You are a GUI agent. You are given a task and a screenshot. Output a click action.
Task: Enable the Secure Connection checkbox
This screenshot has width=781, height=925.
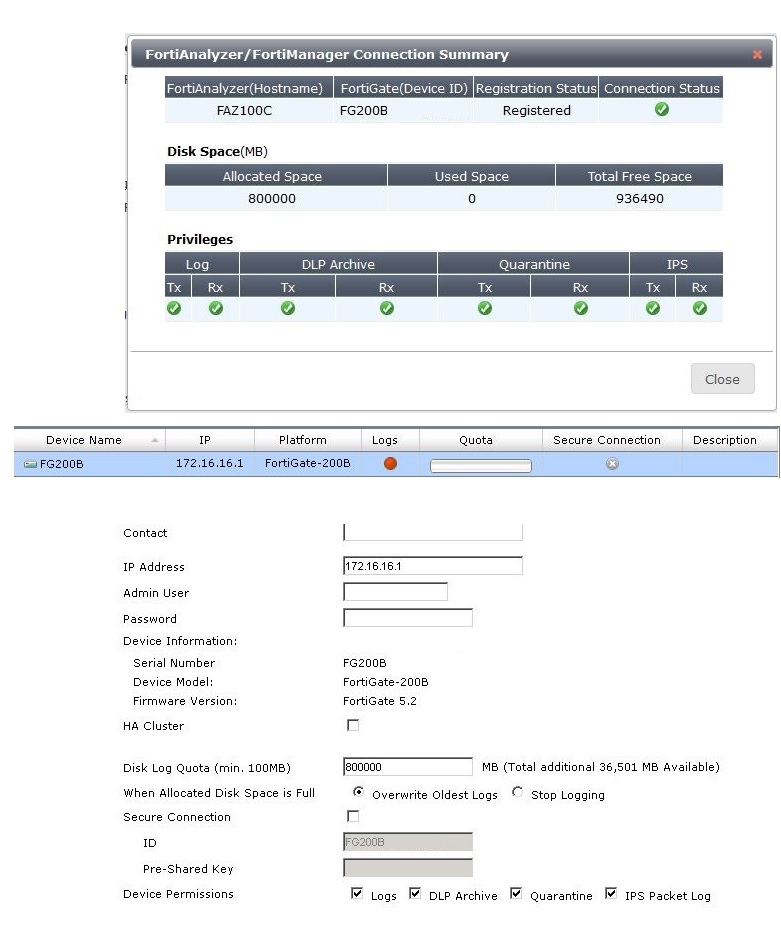tap(353, 816)
